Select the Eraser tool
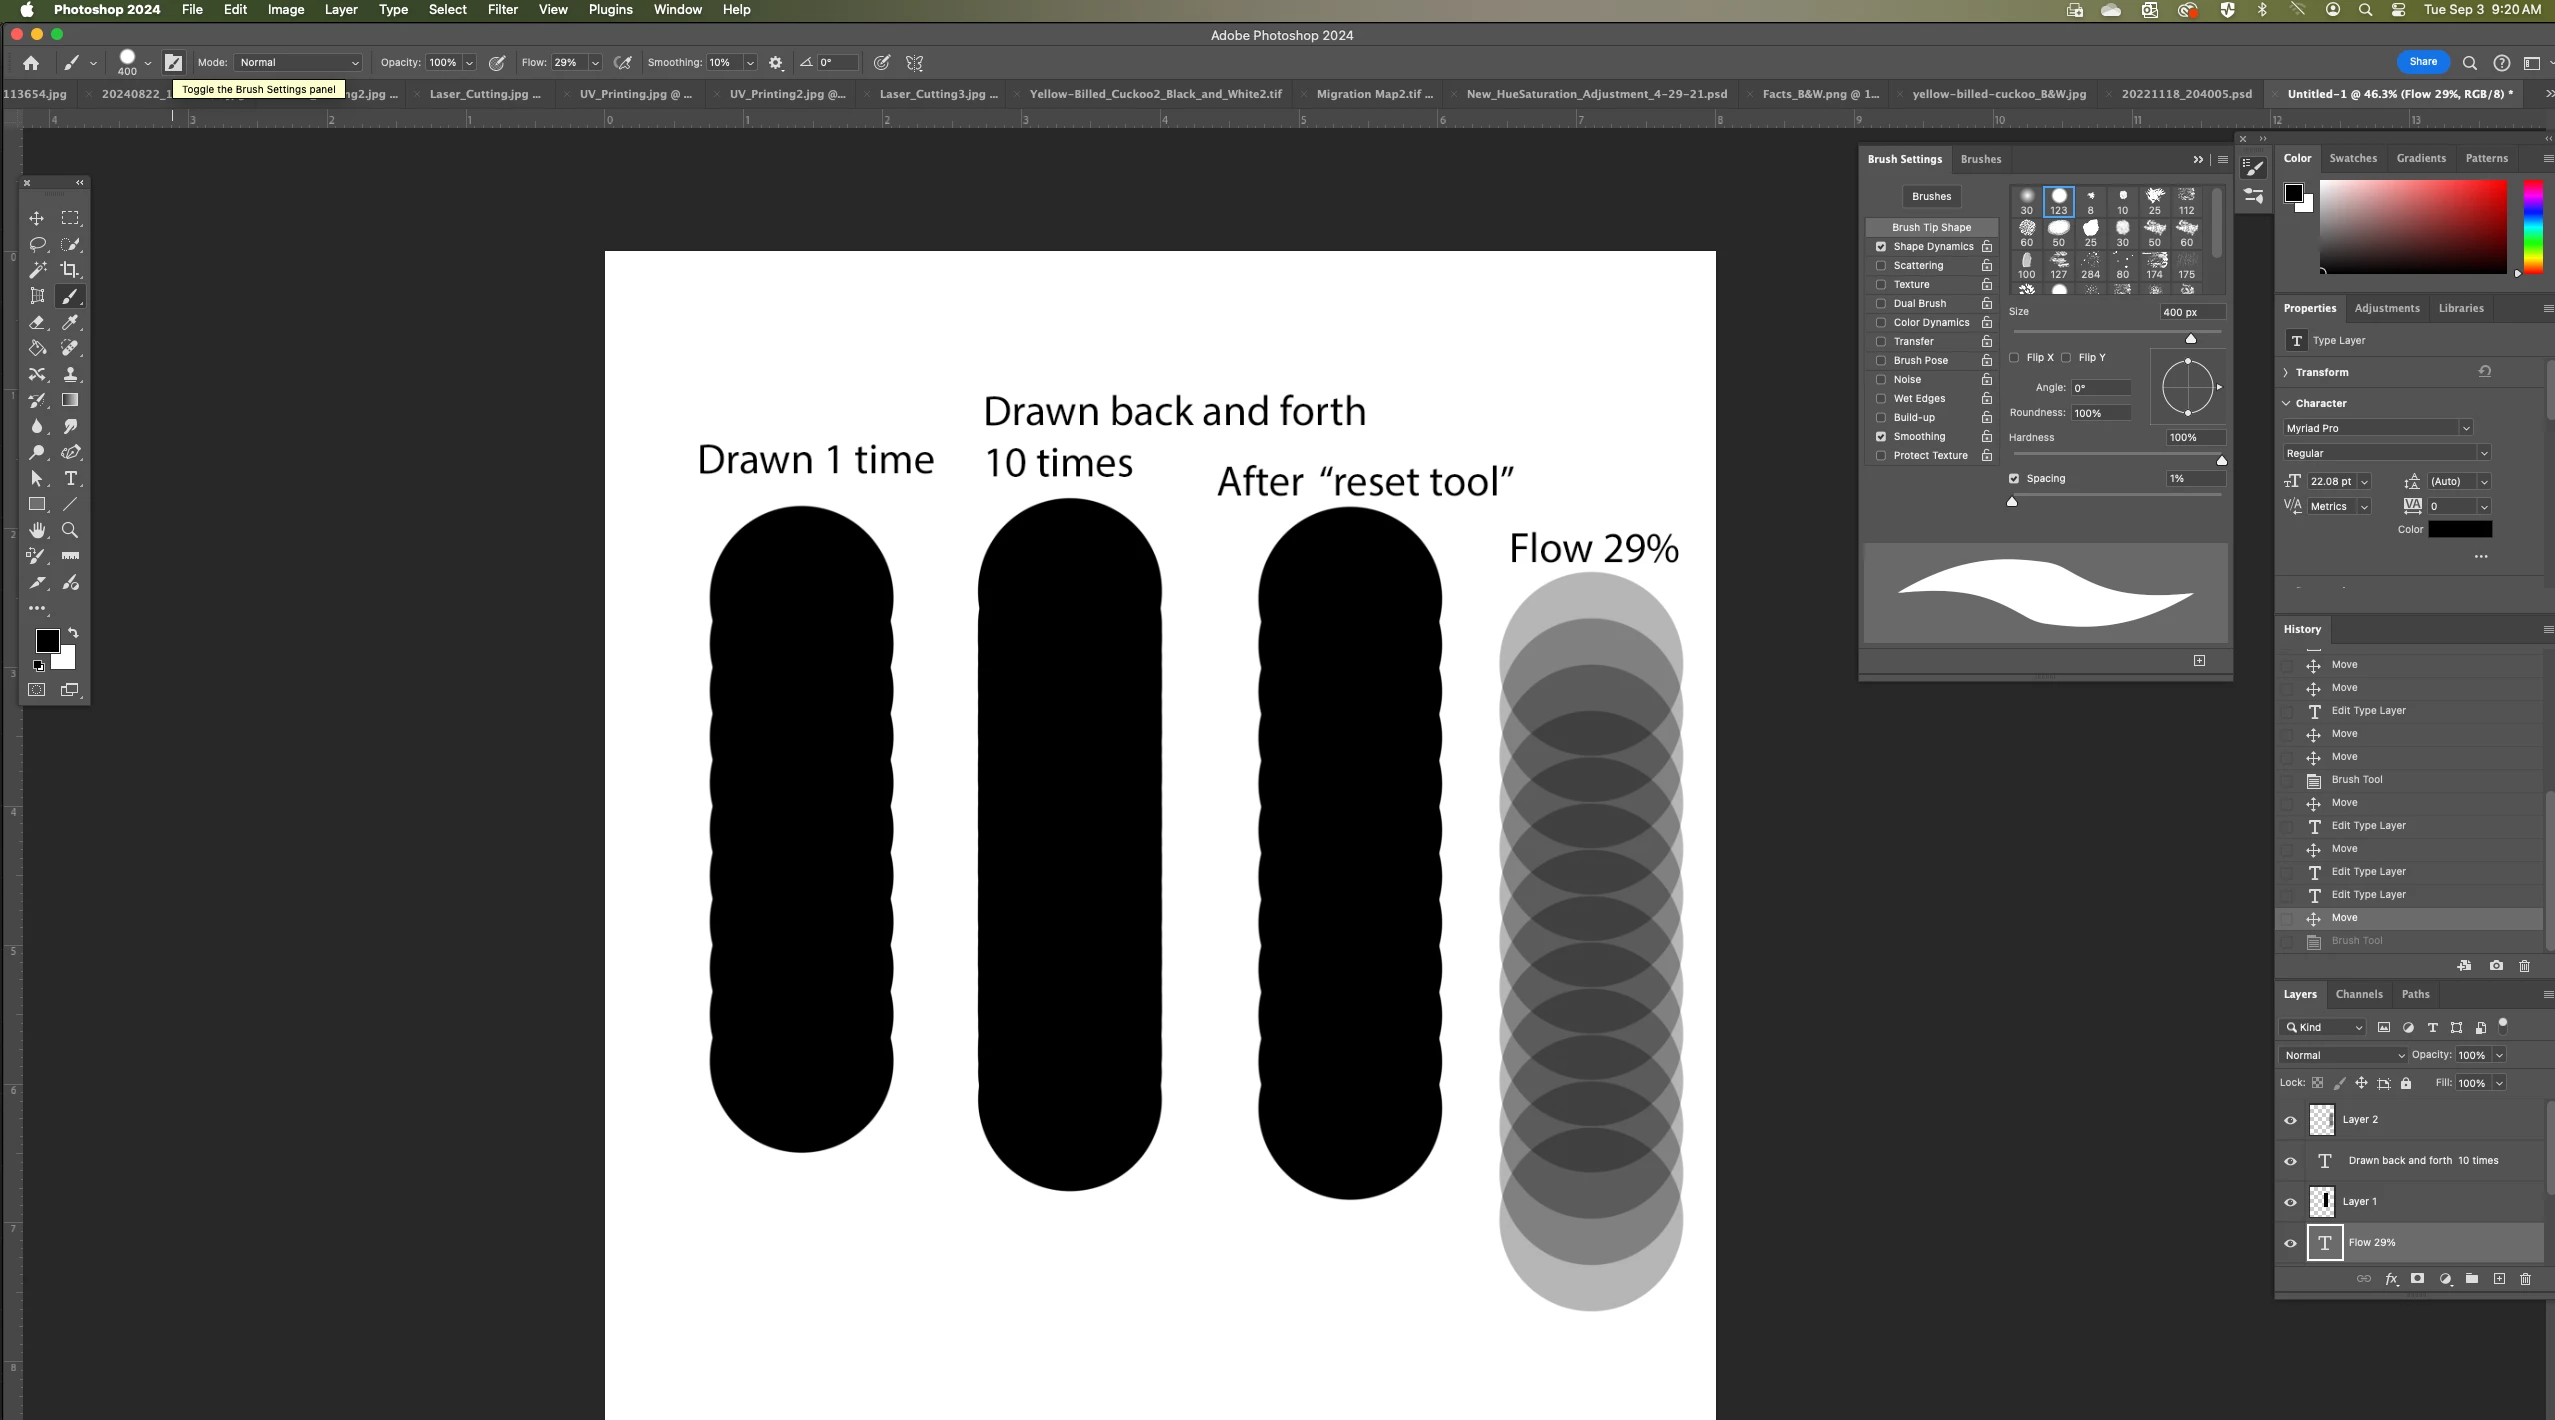 coord(37,322)
